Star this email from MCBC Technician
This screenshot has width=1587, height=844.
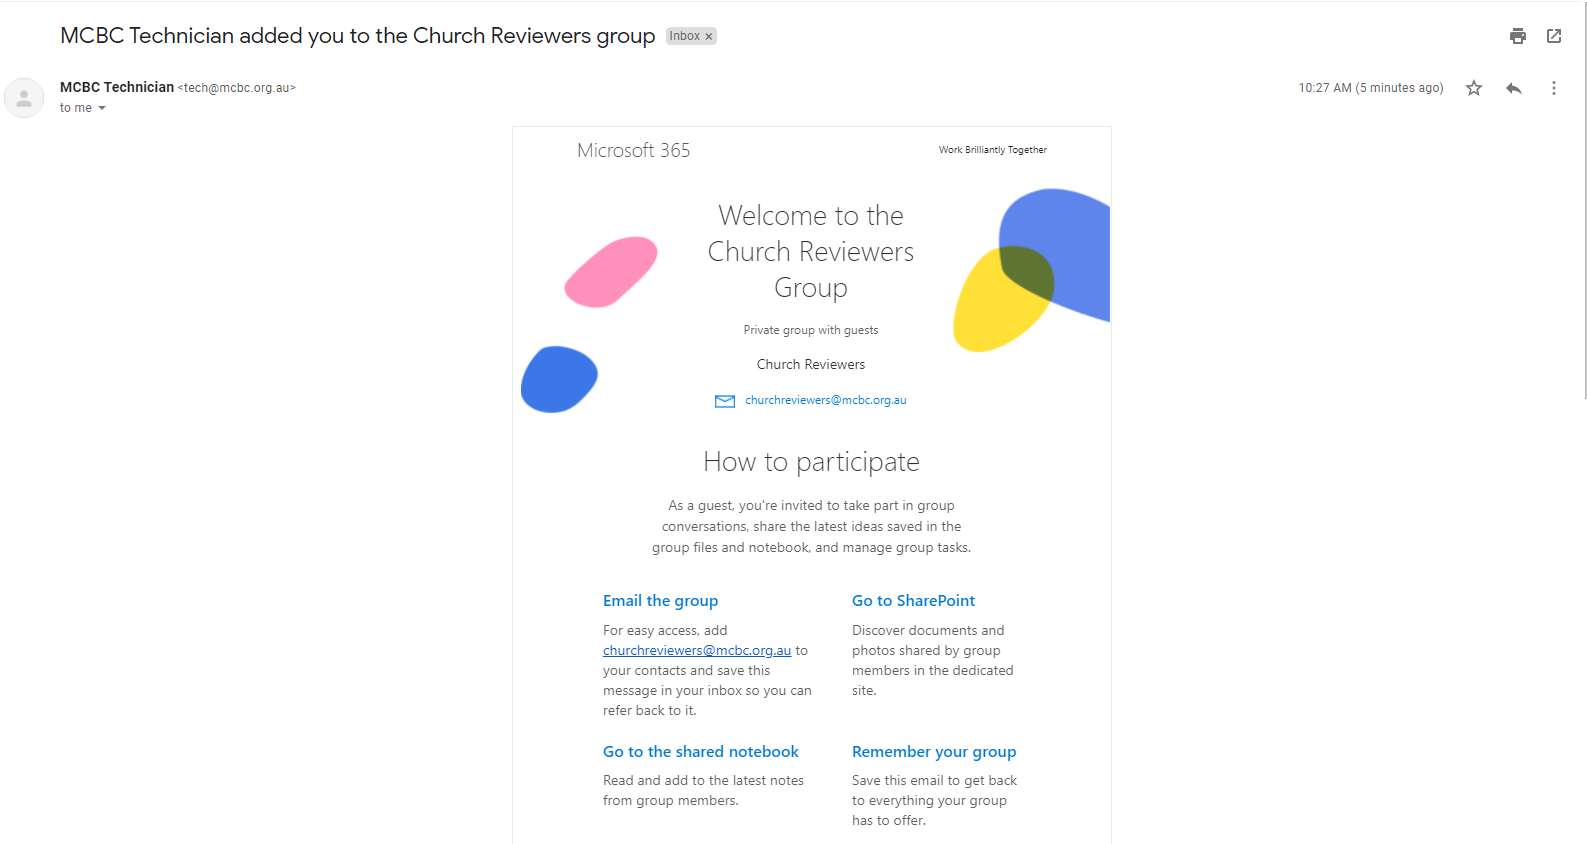[x=1474, y=88]
